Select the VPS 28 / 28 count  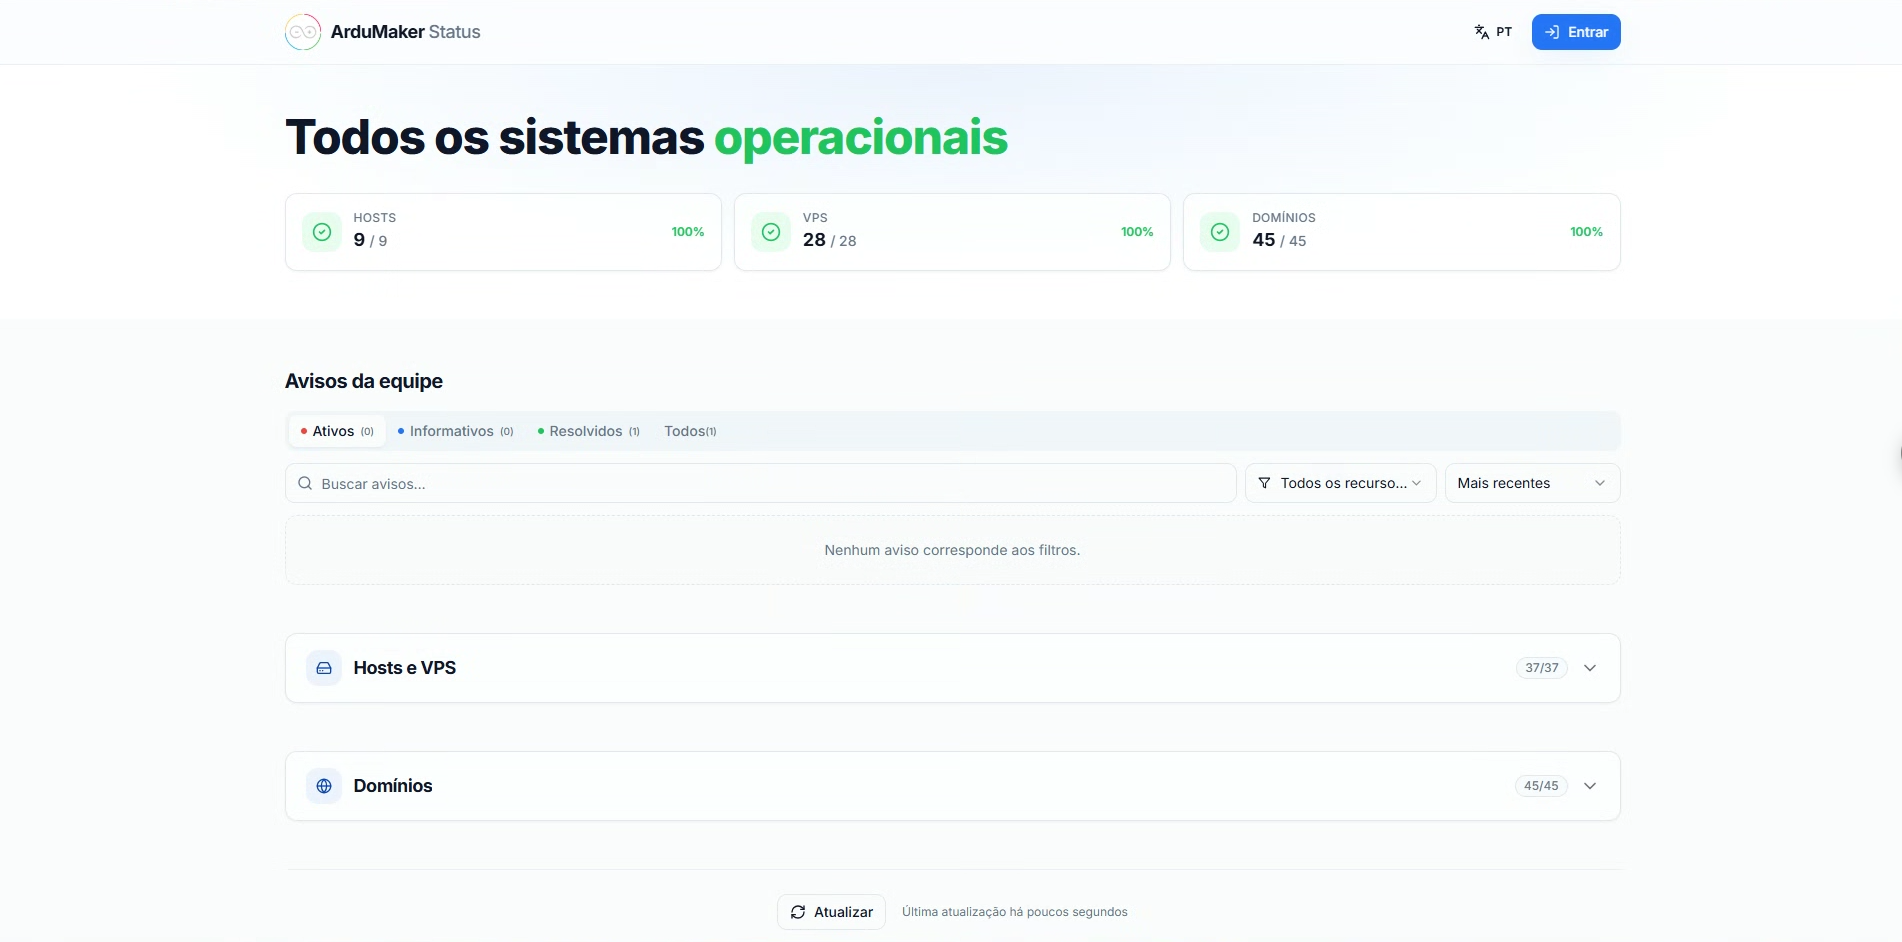tap(829, 240)
